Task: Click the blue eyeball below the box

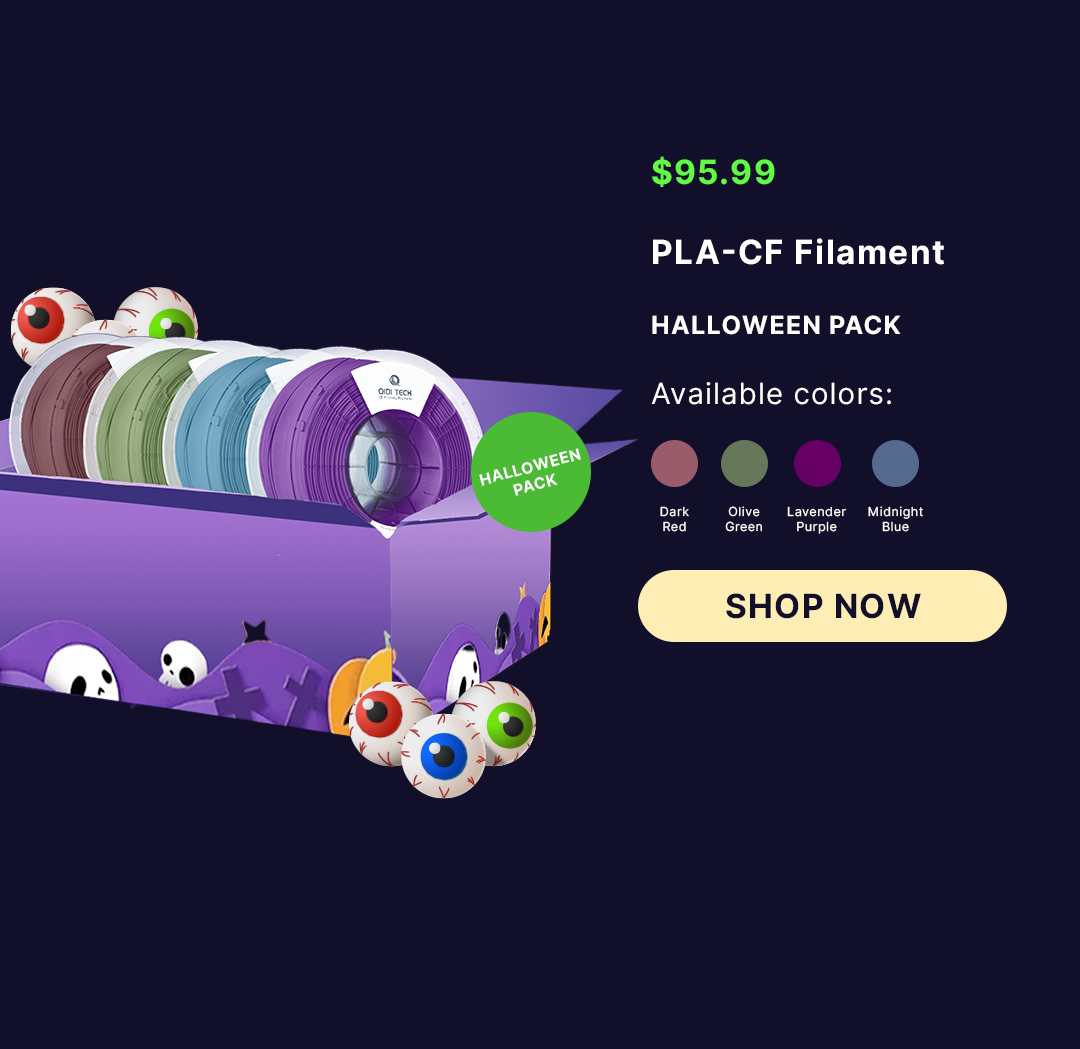Action: [443, 756]
